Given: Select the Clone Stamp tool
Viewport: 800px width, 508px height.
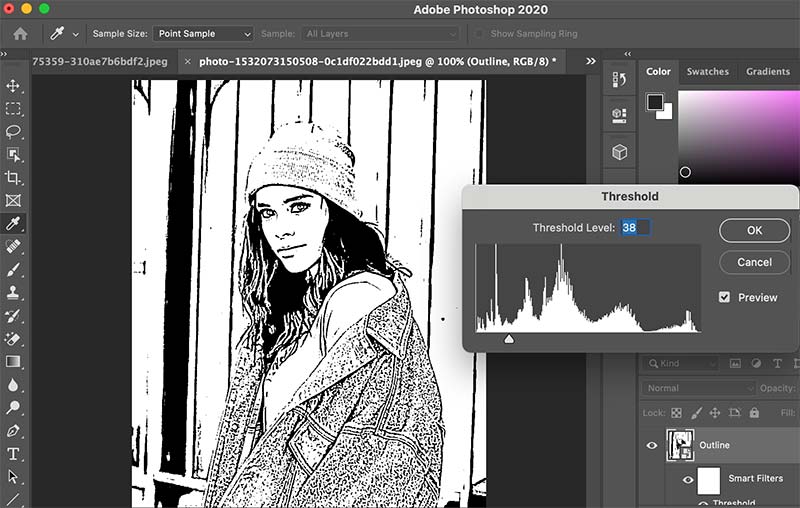Looking at the screenshot, I should coord(13,292).
